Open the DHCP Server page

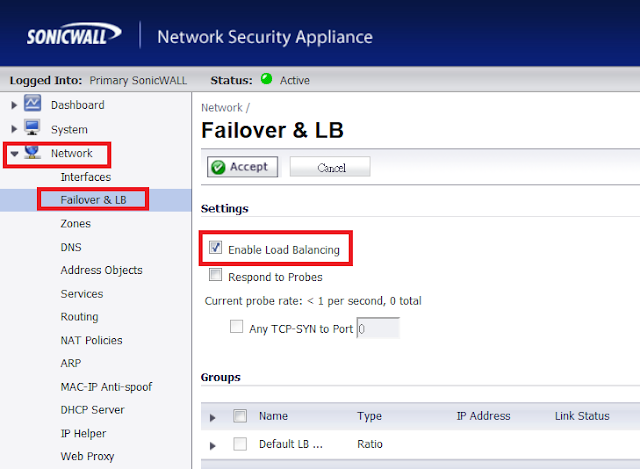93,410
